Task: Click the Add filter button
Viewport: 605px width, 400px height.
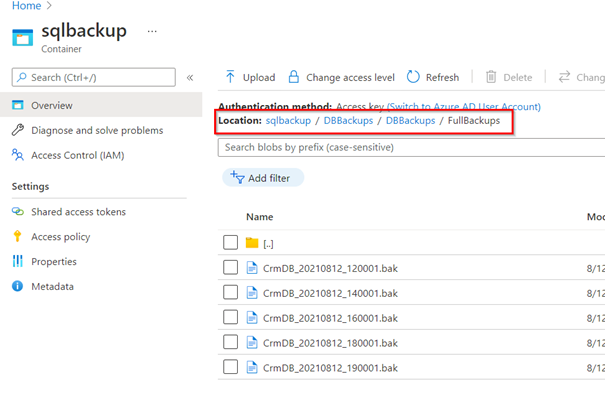Action: coord(263,177)
